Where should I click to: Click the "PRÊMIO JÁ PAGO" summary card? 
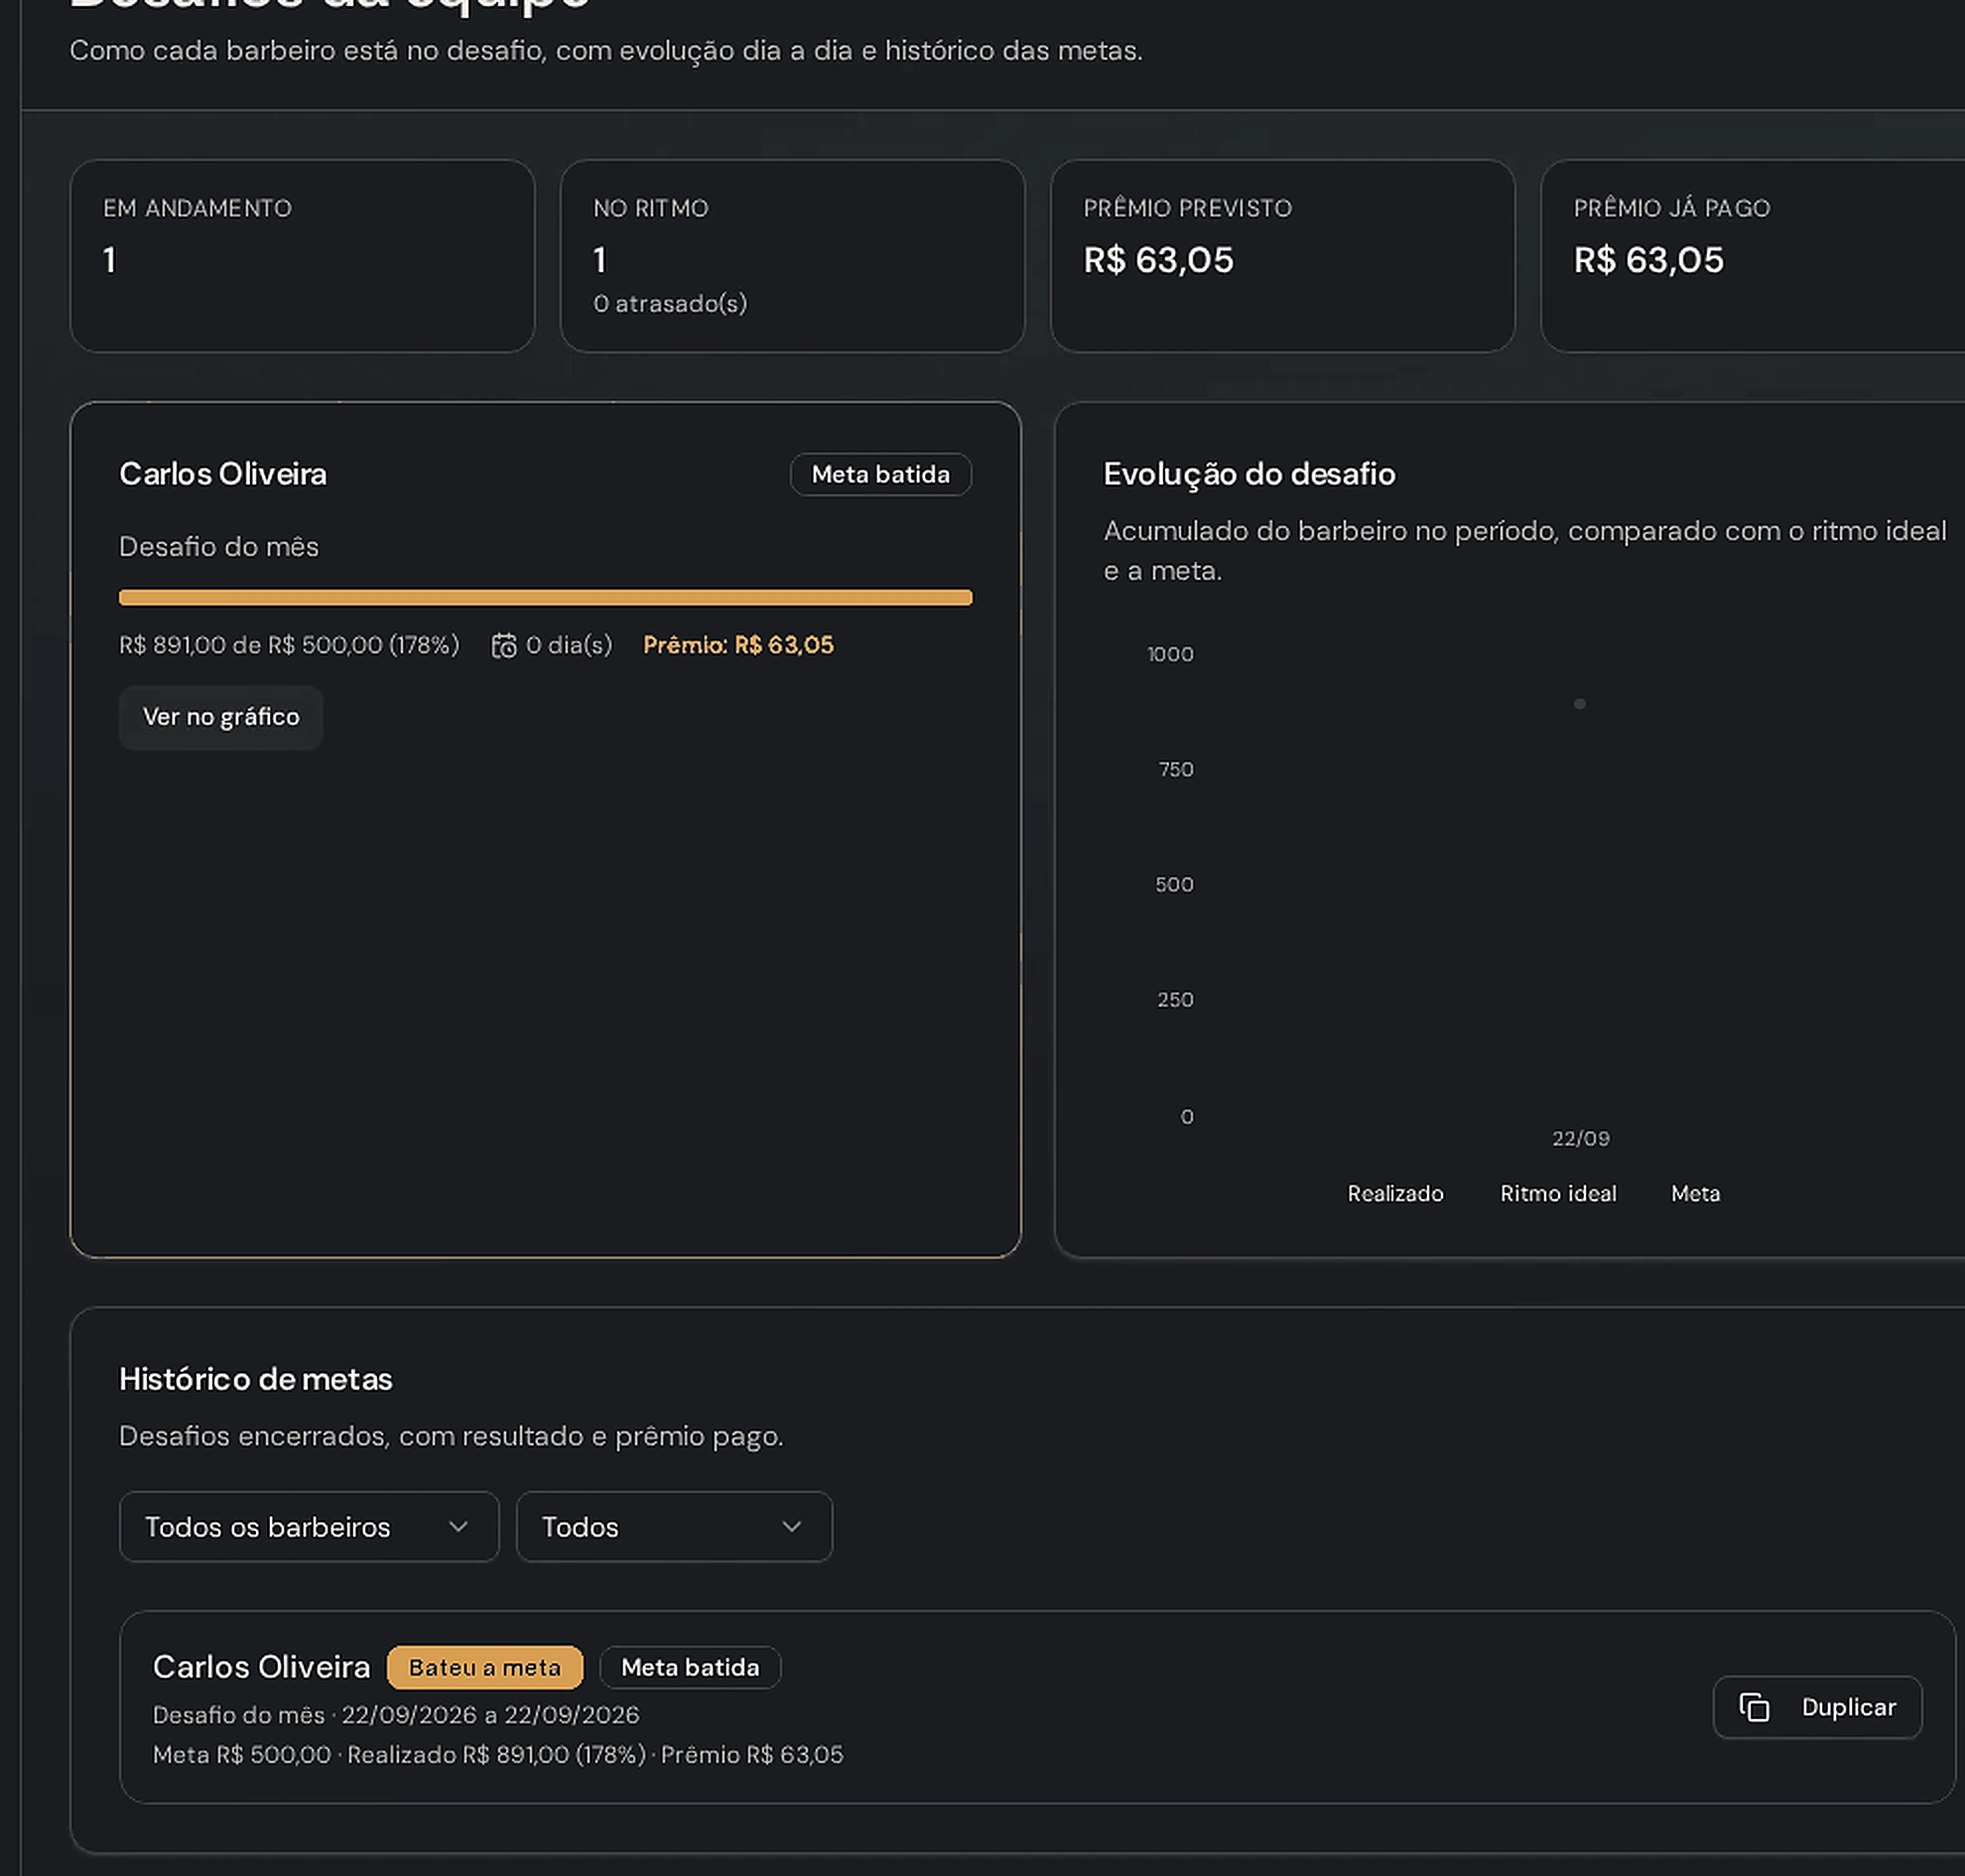coord(1753,256)
